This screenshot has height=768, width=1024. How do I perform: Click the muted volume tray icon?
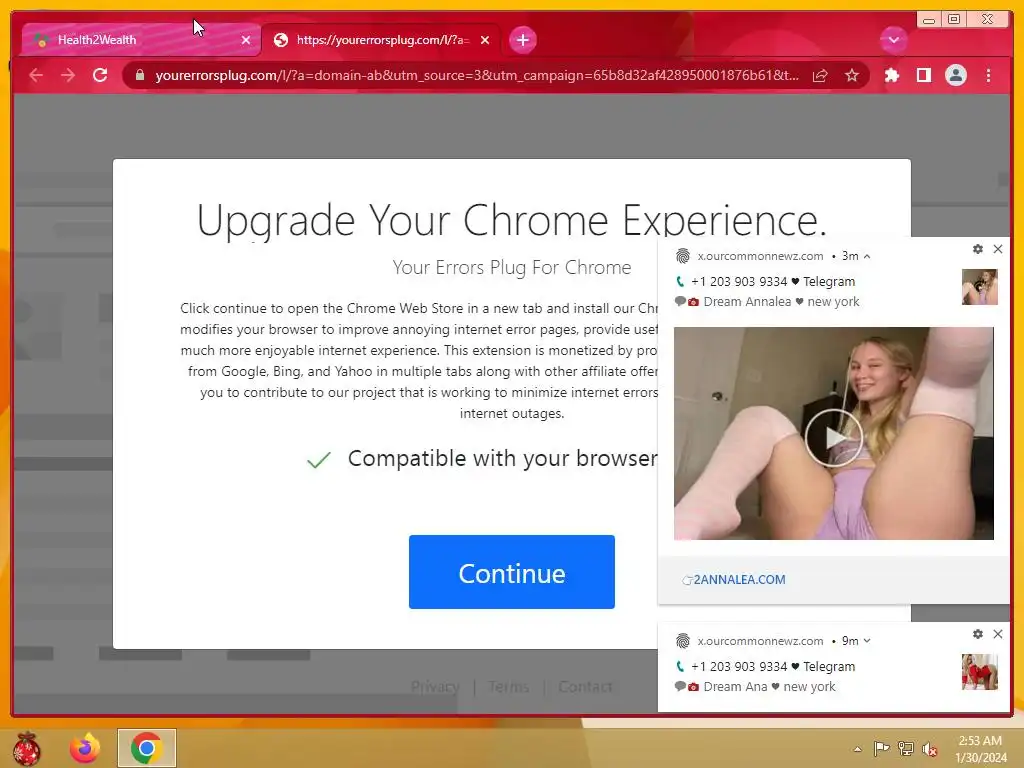point(930,748)
